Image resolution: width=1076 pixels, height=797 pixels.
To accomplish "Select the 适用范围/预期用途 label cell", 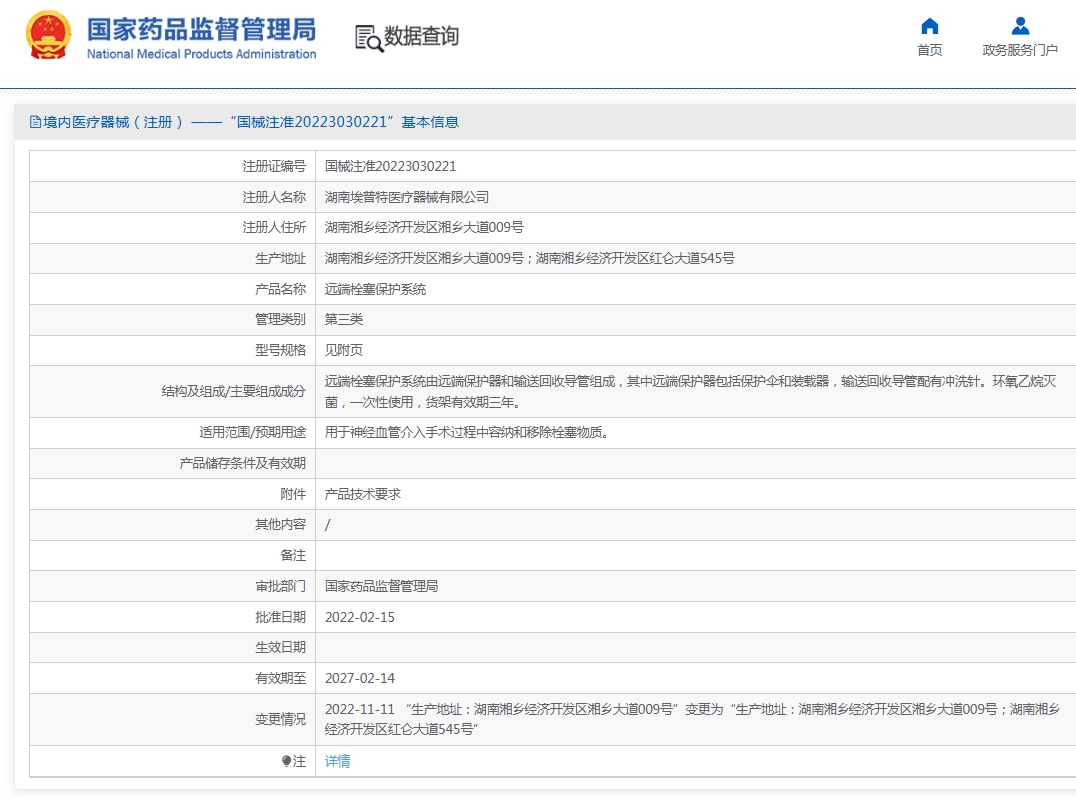I will click(172, 432).
